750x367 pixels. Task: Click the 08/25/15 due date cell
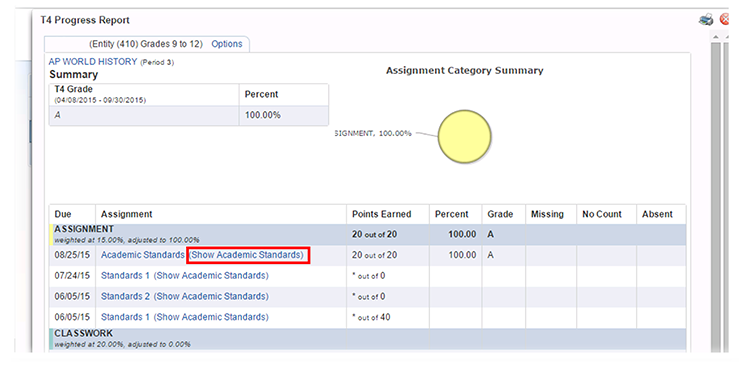click(x=72, y=255)
